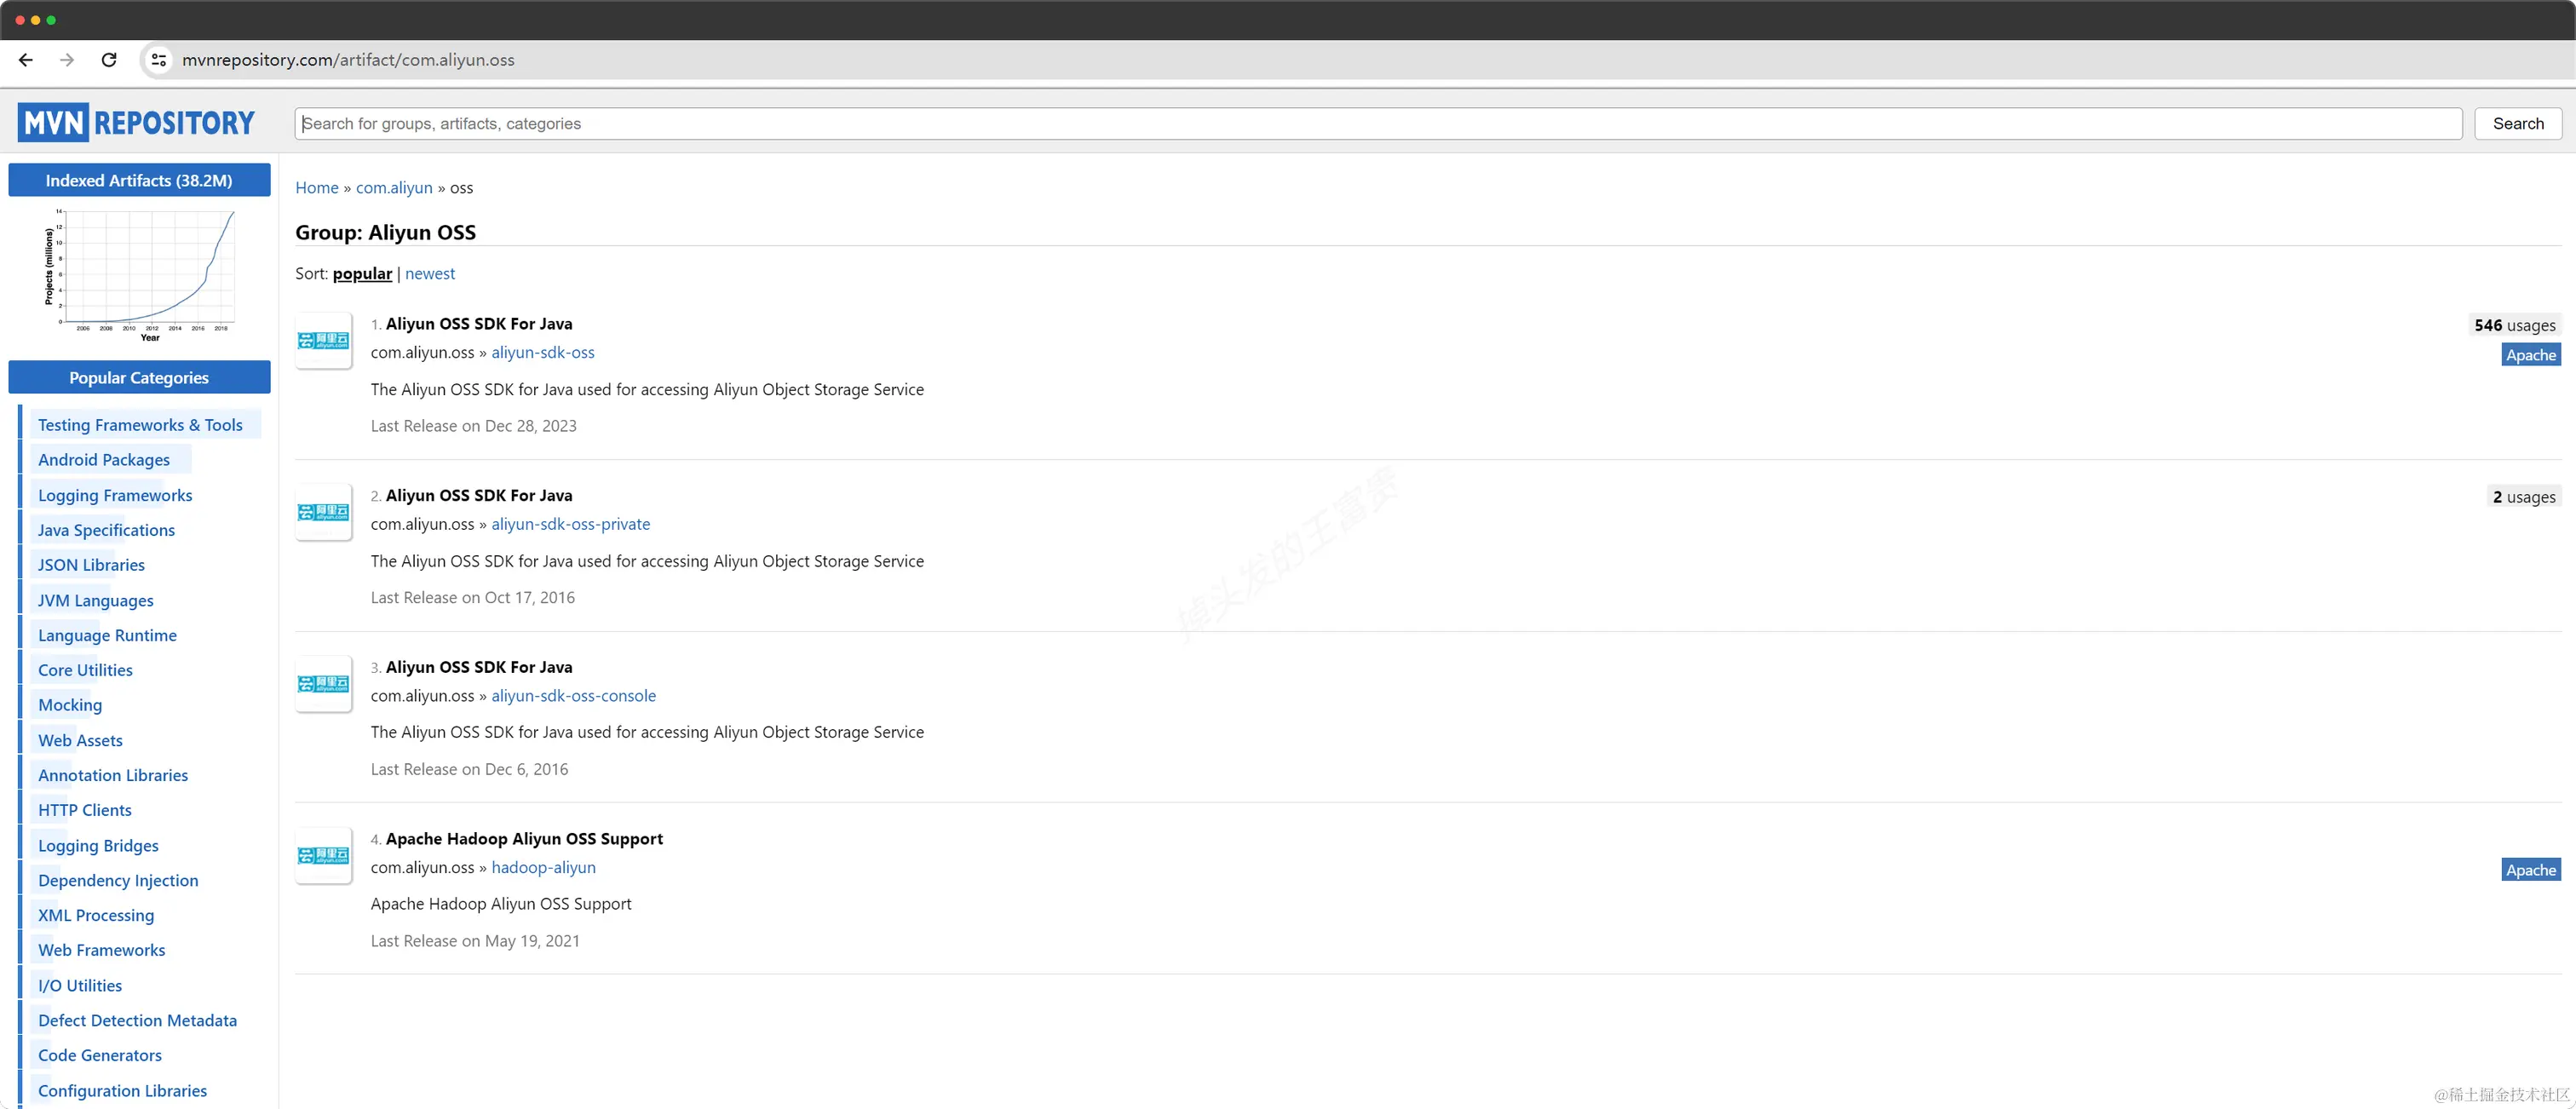This screenshot has width=2576, height=1109.
Task: Open first Aliyun OSS SDK For Java title
Action: click(479, 324)
